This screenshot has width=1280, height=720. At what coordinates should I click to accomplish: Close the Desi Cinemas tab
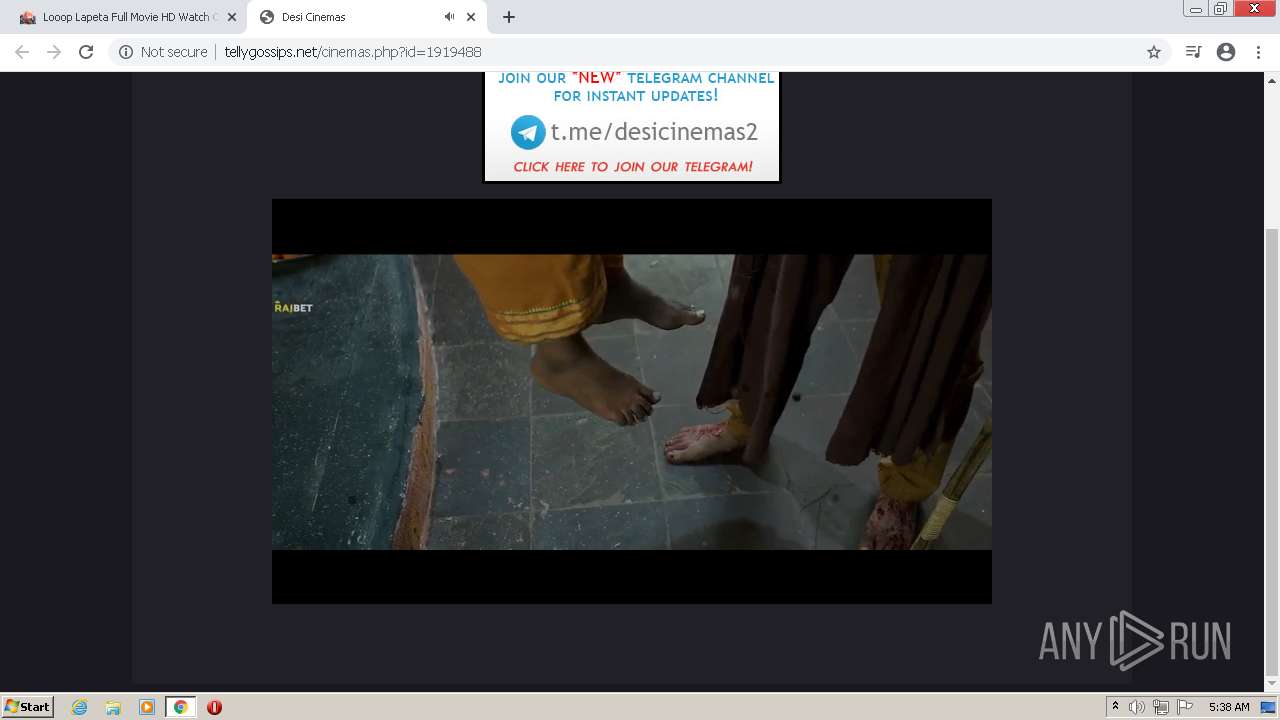tap(471, 17)
